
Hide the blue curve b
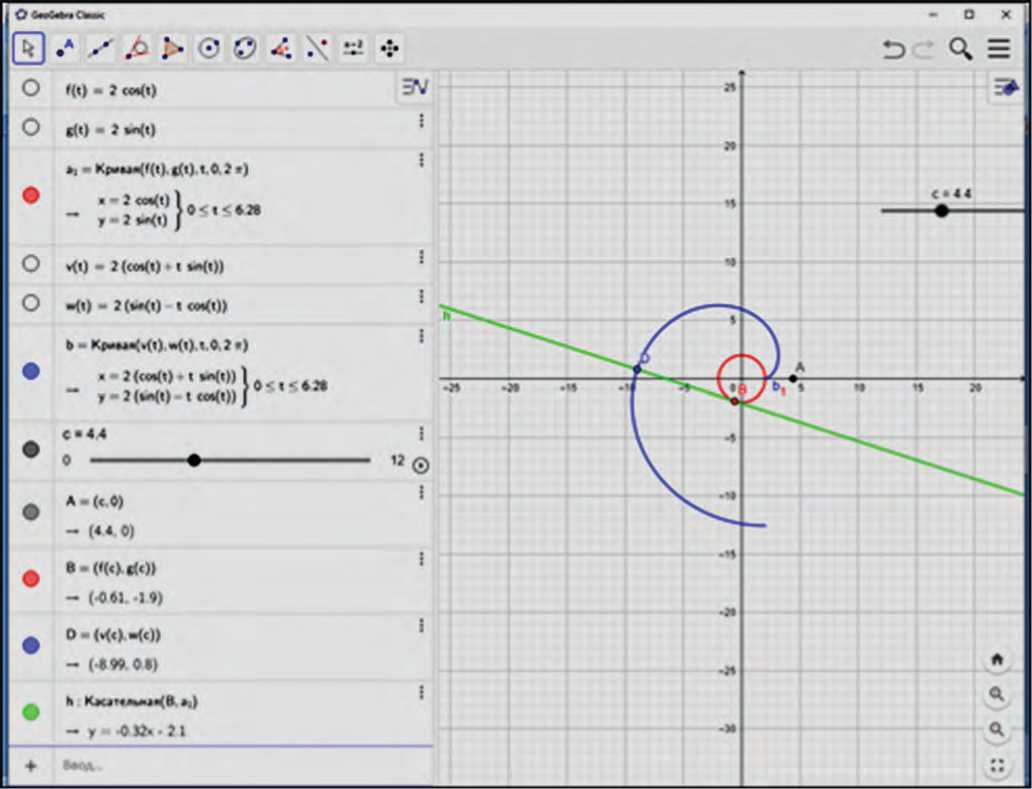click(31, 371)
